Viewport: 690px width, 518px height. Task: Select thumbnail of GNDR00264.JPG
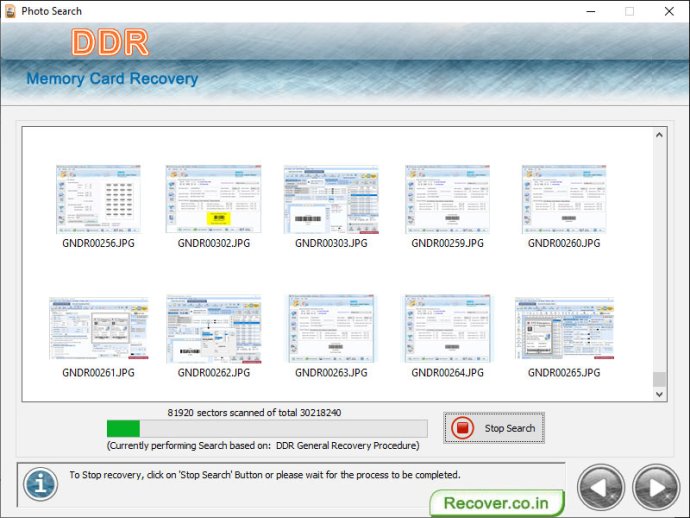[447, 329]
